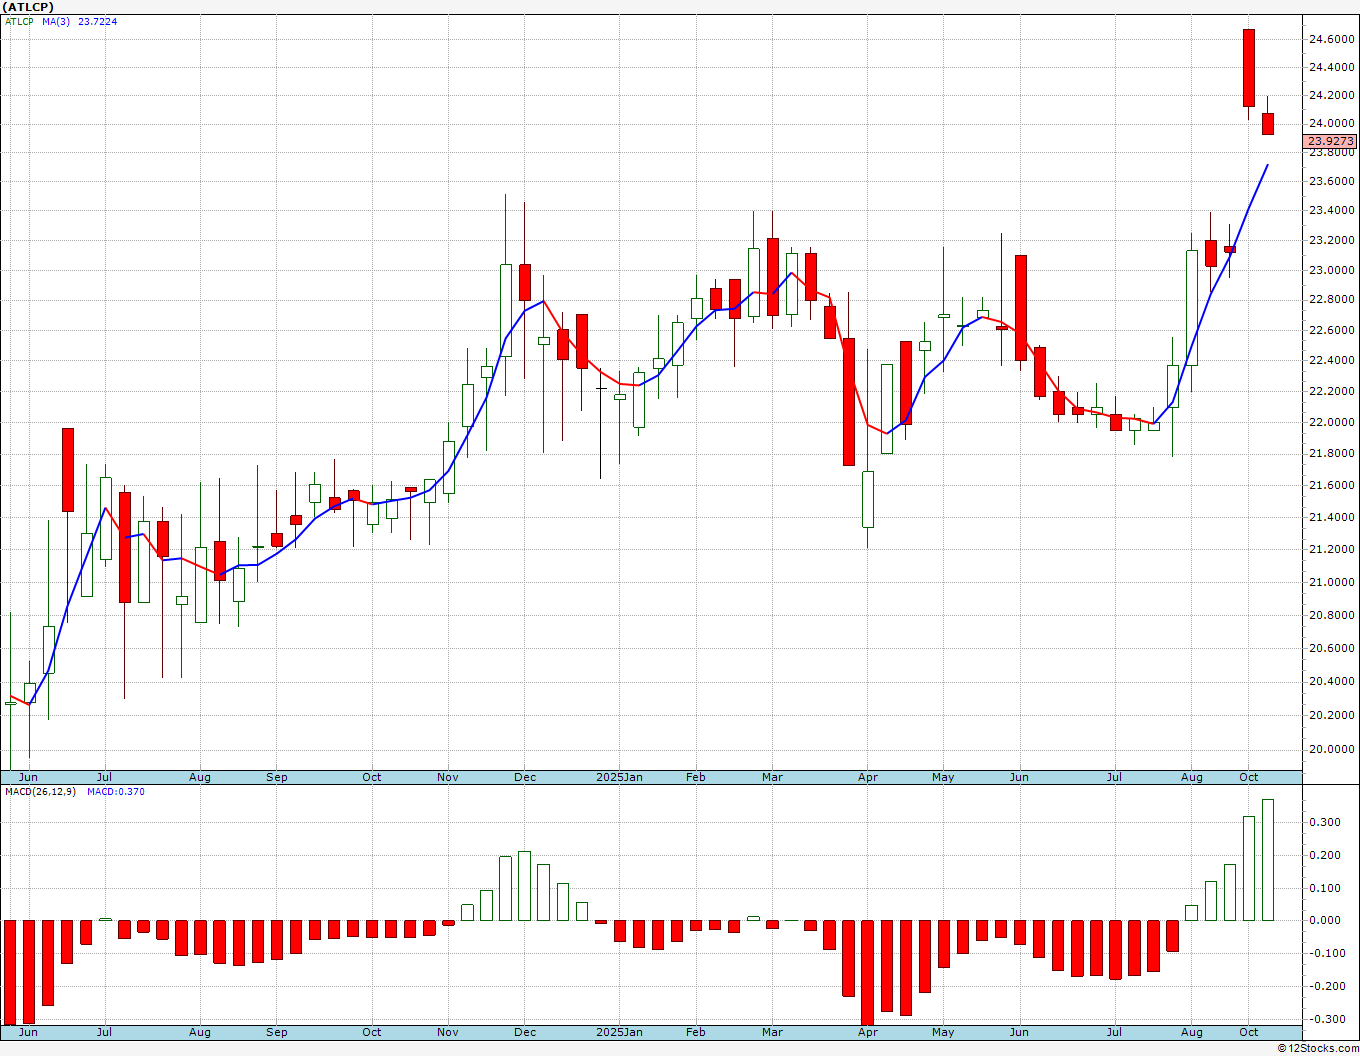Click the tall red candlestick topping at 24.6
This screenshot has height=1056, width=1360.
tap(1249, 68)
